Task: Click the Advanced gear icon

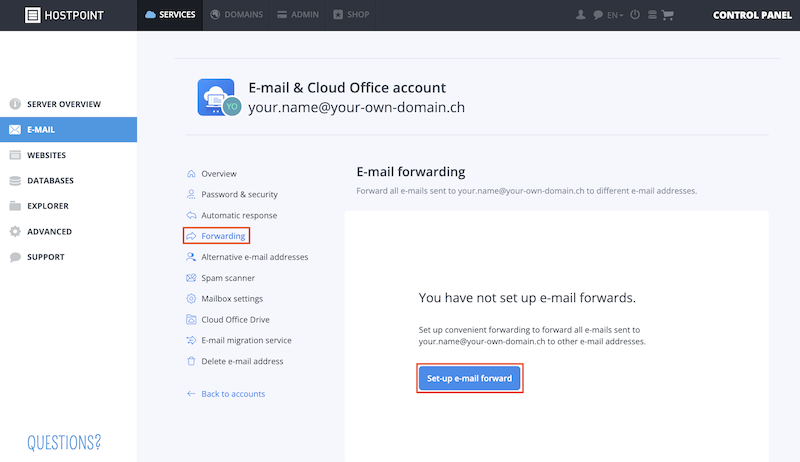Action: (15, 232)
